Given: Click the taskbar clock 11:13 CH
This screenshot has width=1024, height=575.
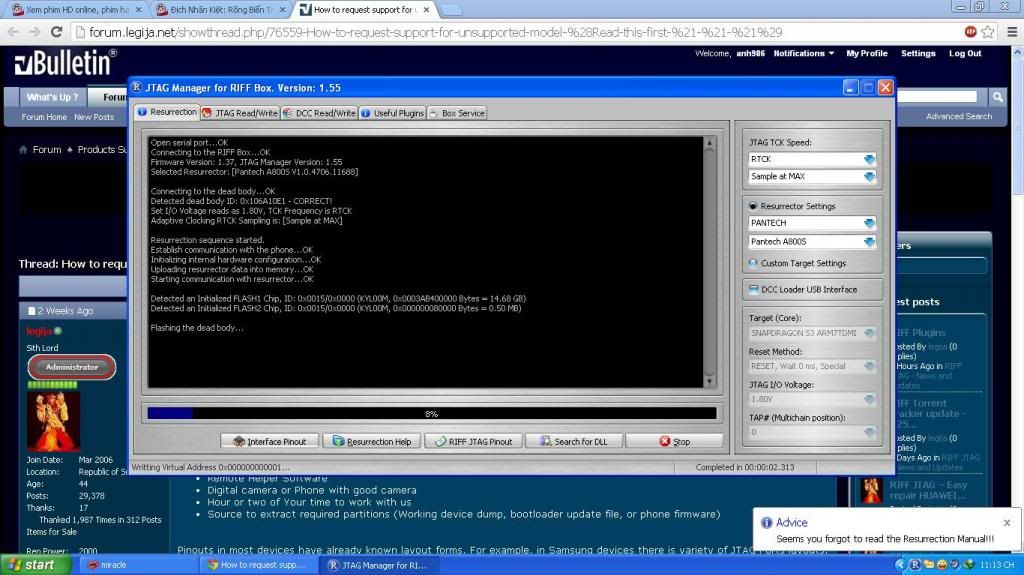Looking at the screenshot, I should (x=997, y=565).
